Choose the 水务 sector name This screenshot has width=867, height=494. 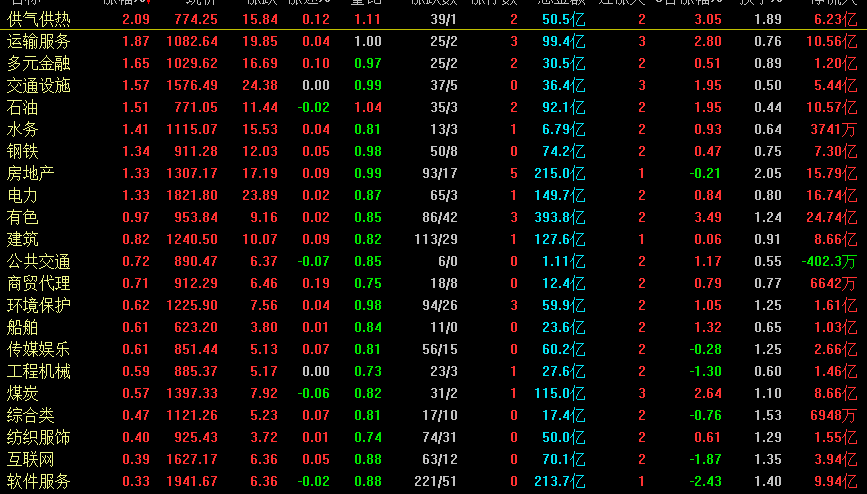click(x=22, y=129)
